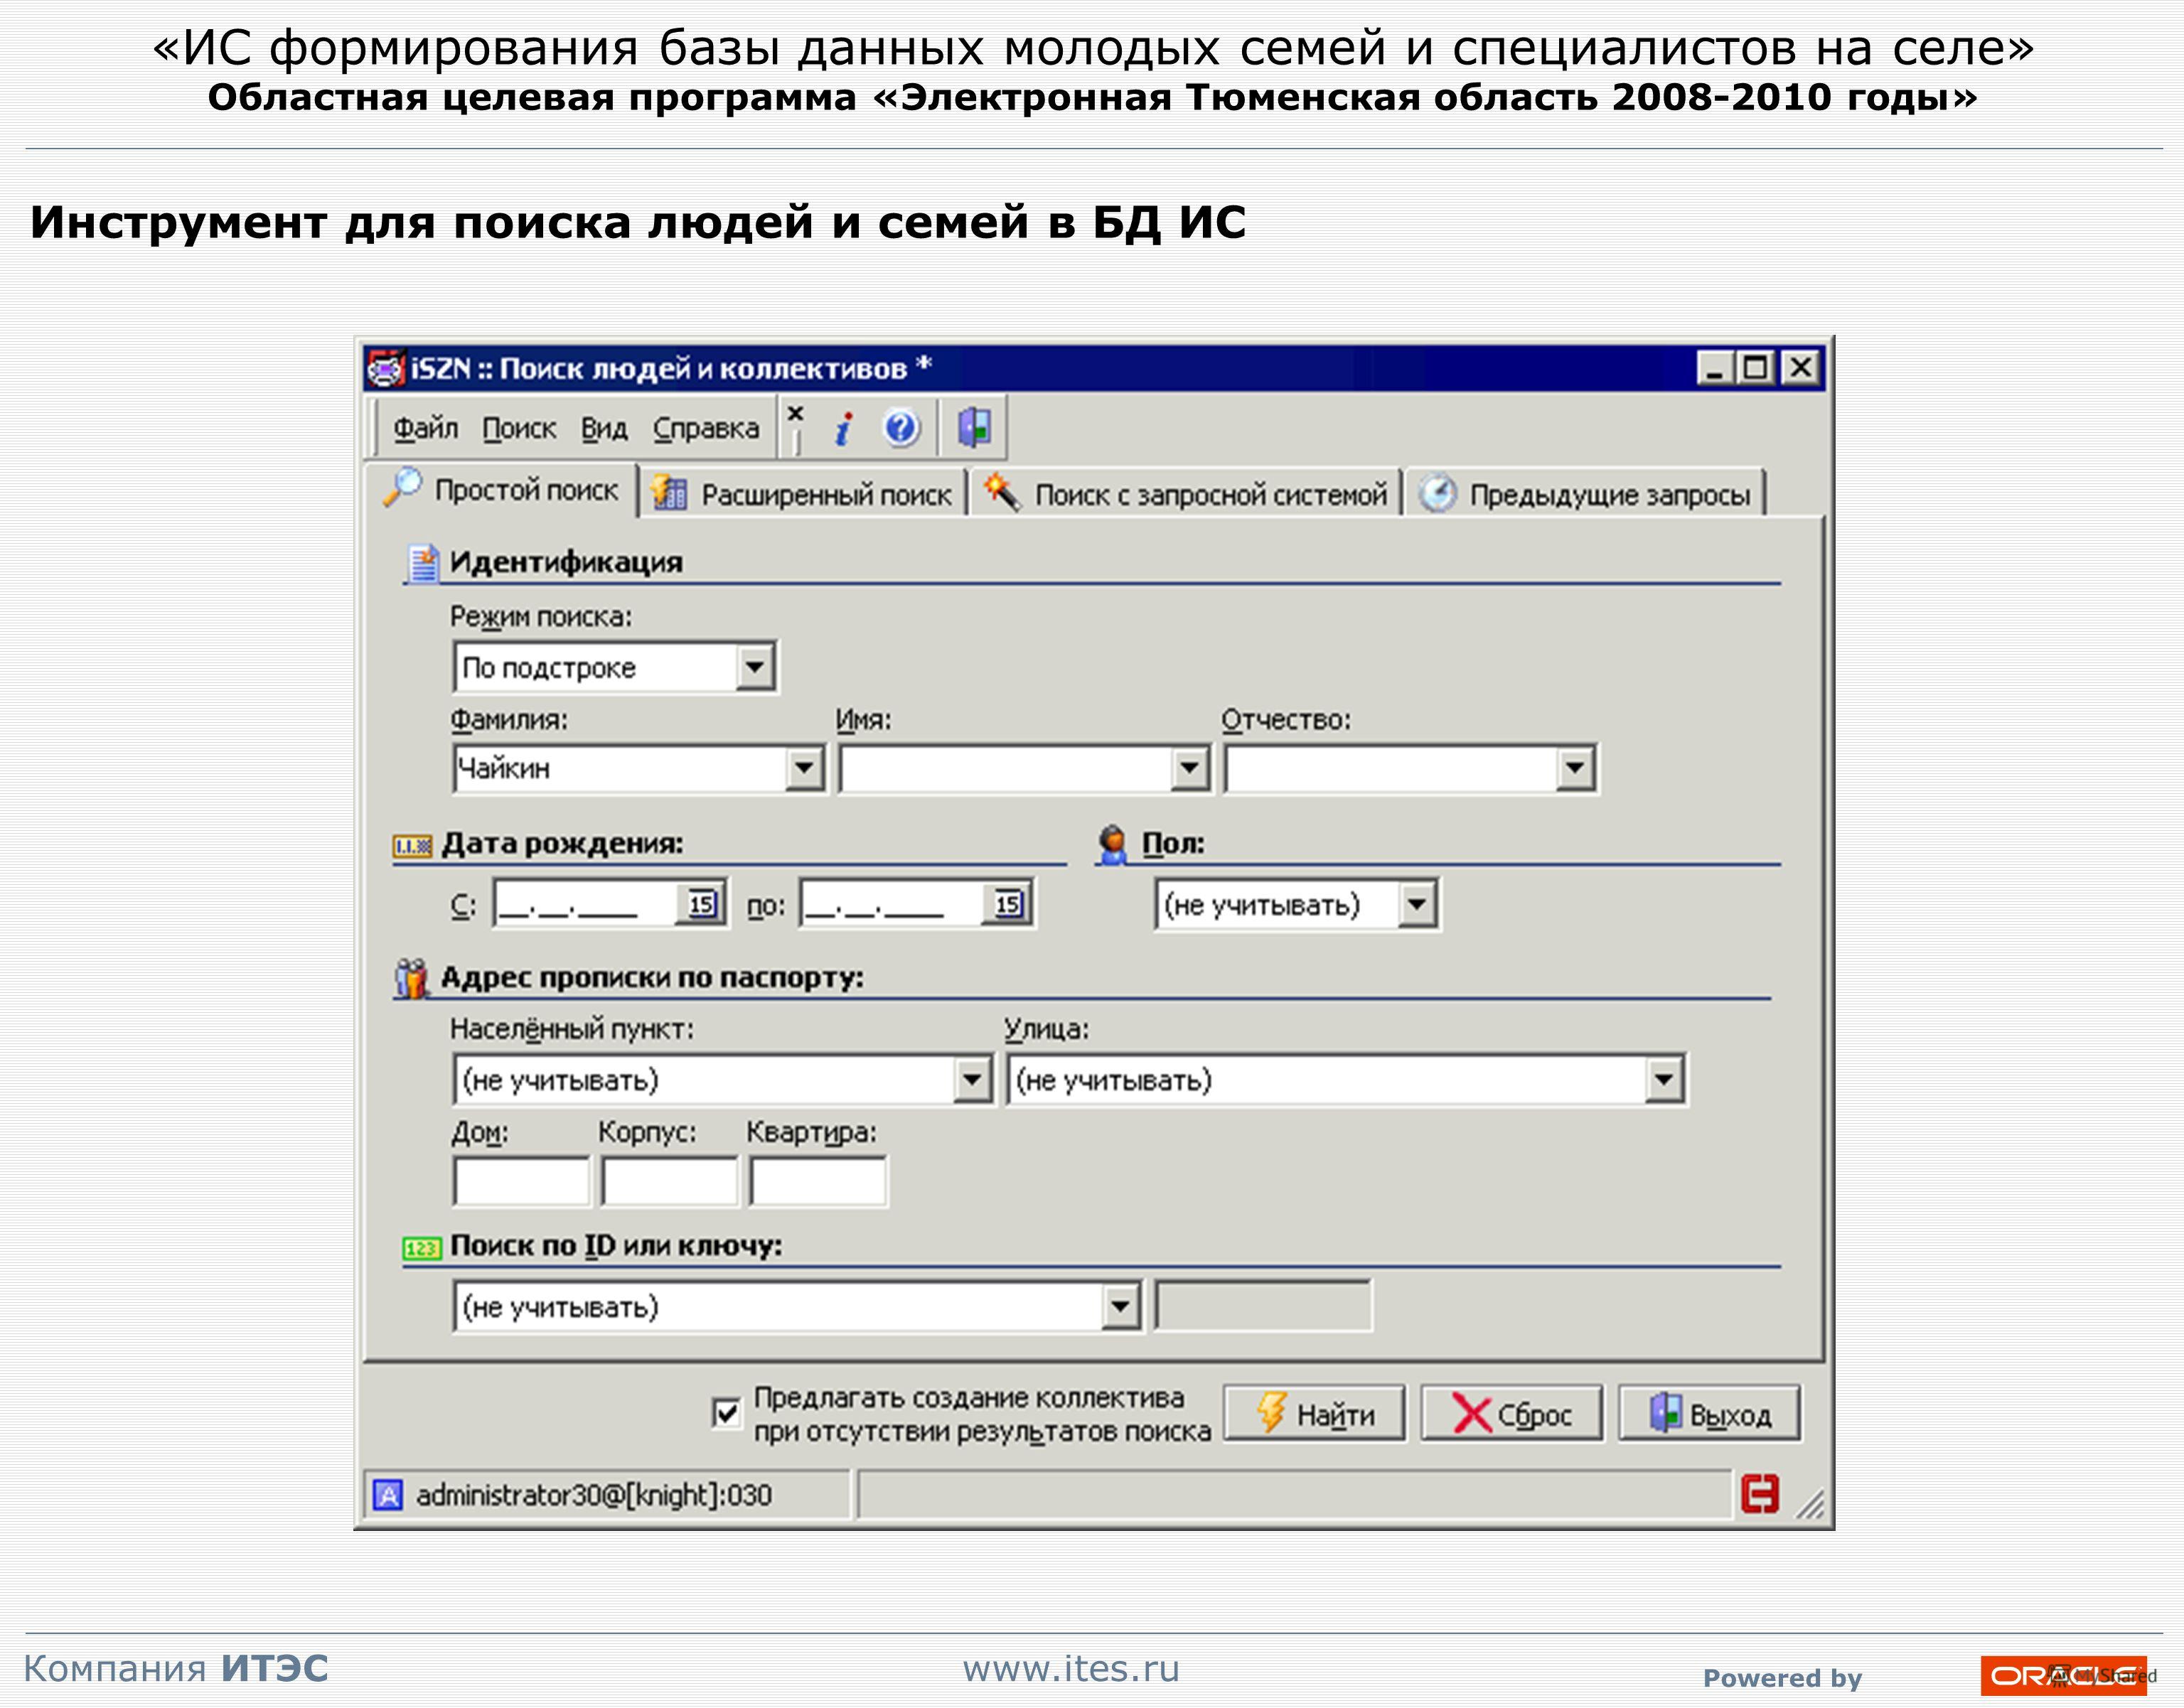Screen dimensions: 2184x1708
Task: Click the red connection status icon
Action: 1760,1495
